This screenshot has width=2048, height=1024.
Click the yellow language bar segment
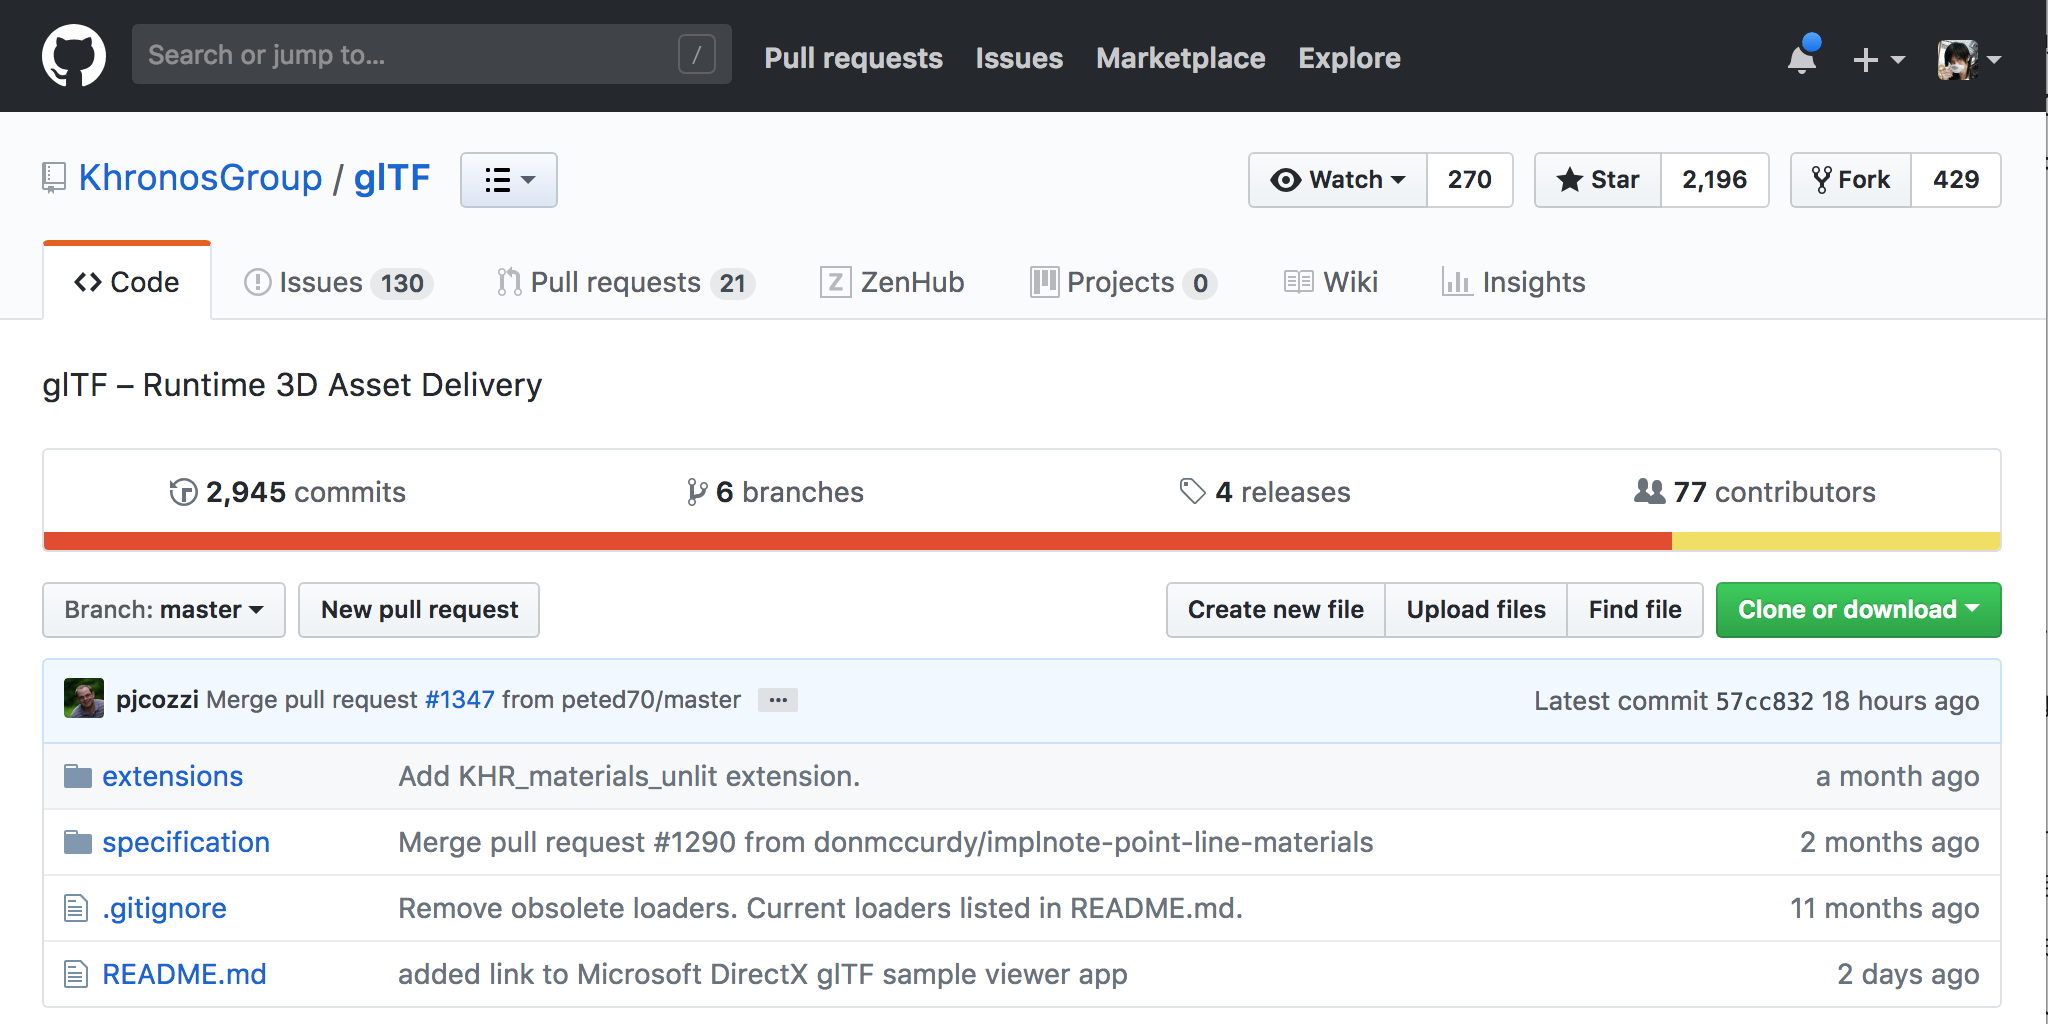pos(1835,541)
